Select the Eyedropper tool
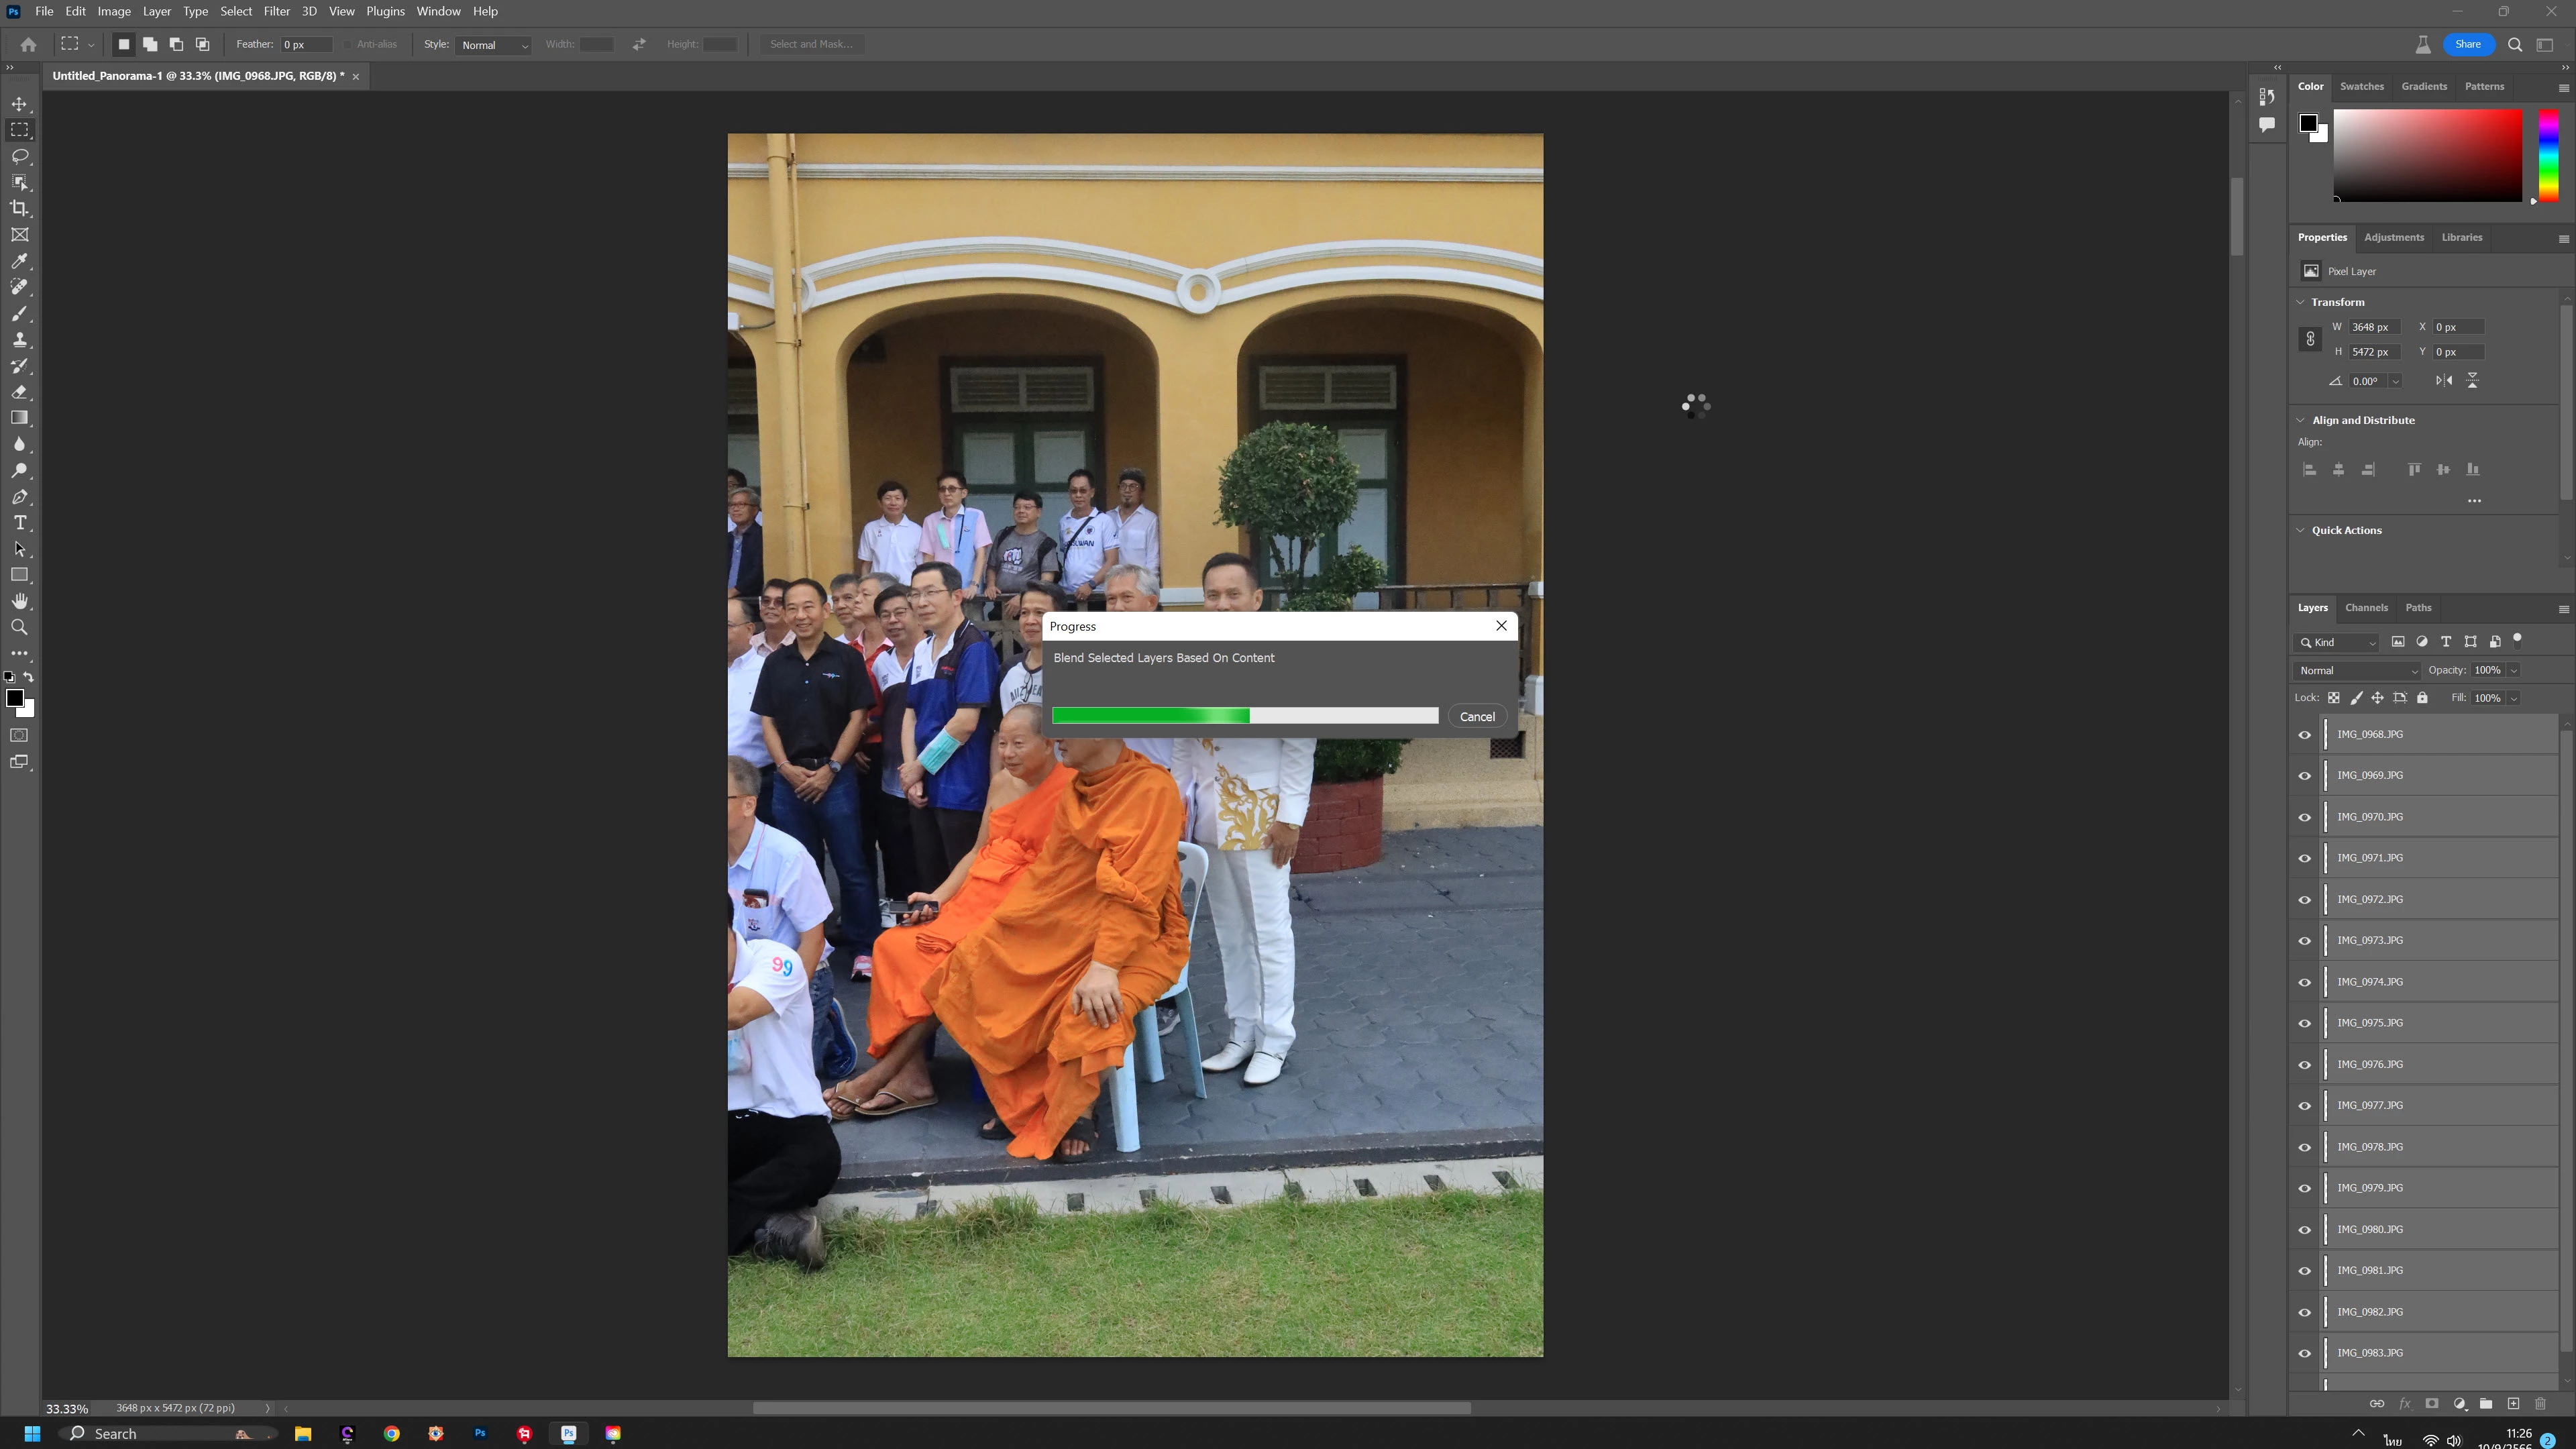The height and width of the screenshot is (1449, 2576). click(x=19, y=261)
